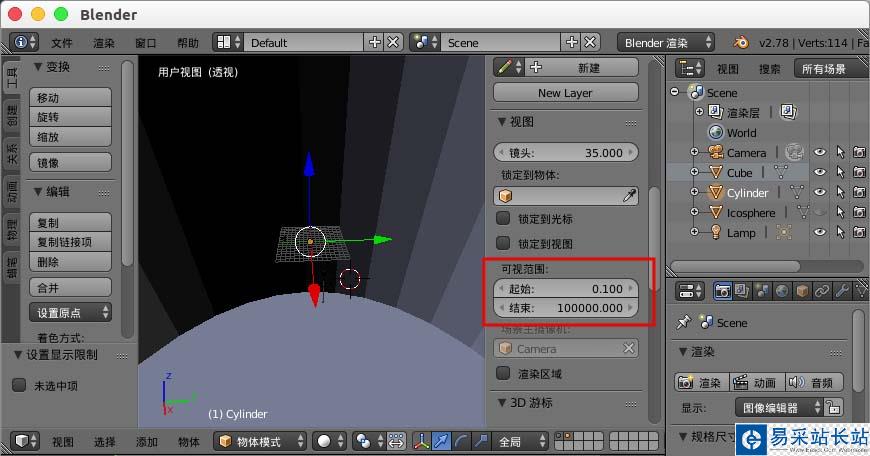Viewport: 870px width, 456px height.
Task: Open the 所有场景 display mode dropdown
Action: click(x=831, y=69)
